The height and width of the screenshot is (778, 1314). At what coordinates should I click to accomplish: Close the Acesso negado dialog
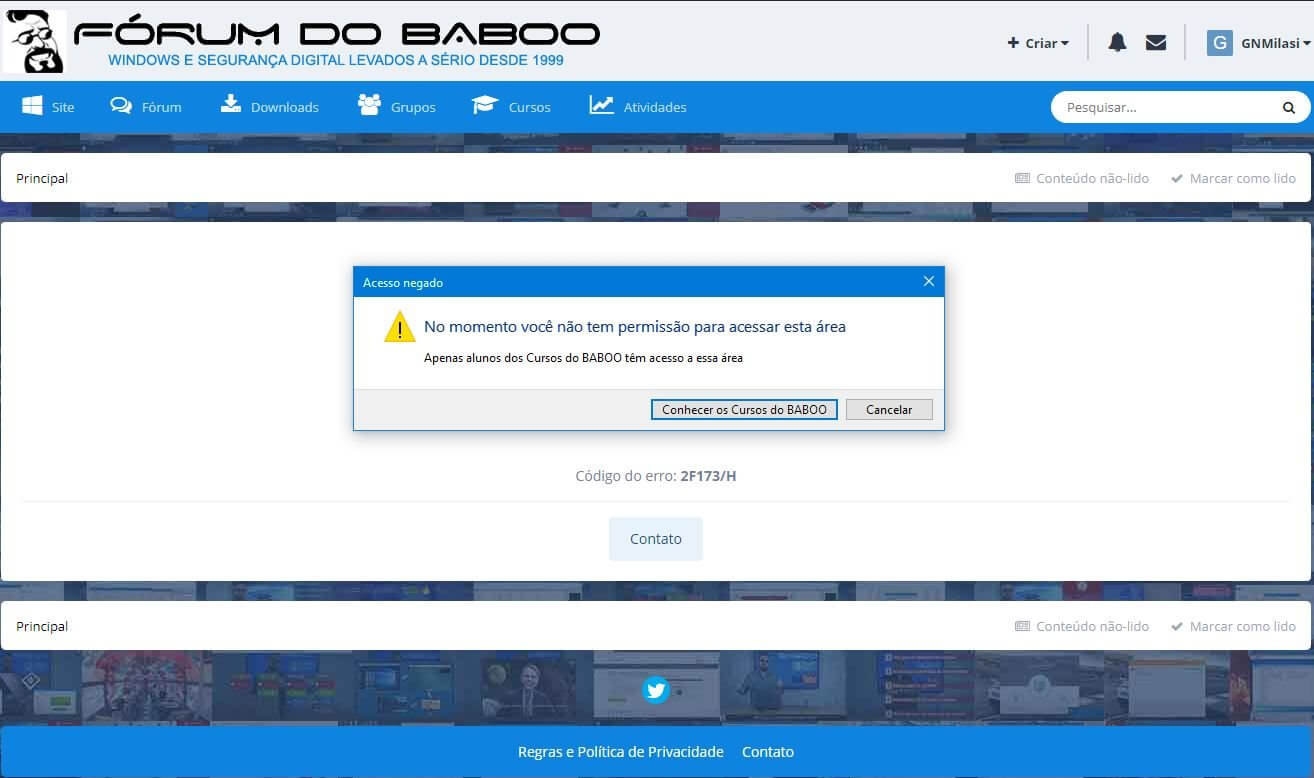[928, 282]
